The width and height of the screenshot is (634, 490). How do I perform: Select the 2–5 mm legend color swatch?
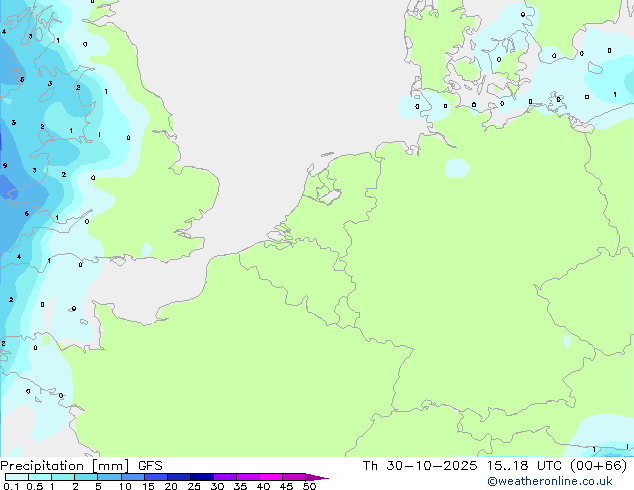[86, 477]
